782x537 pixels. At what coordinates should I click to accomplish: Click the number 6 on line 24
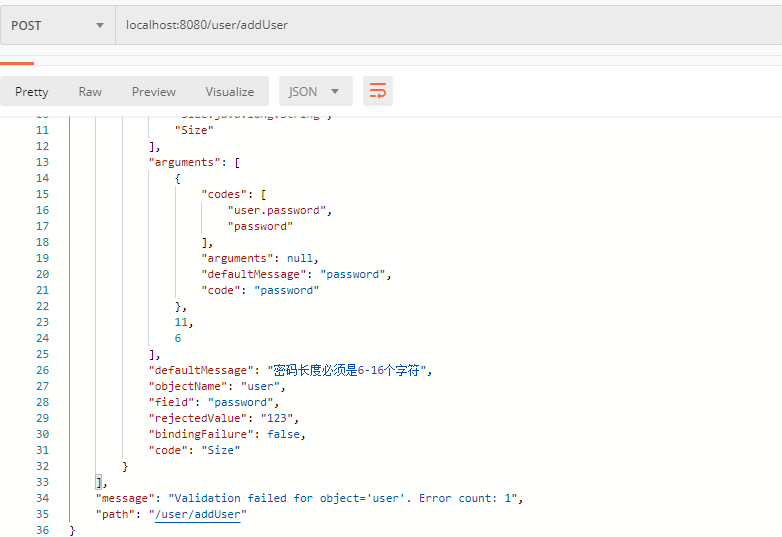point(178,338)
